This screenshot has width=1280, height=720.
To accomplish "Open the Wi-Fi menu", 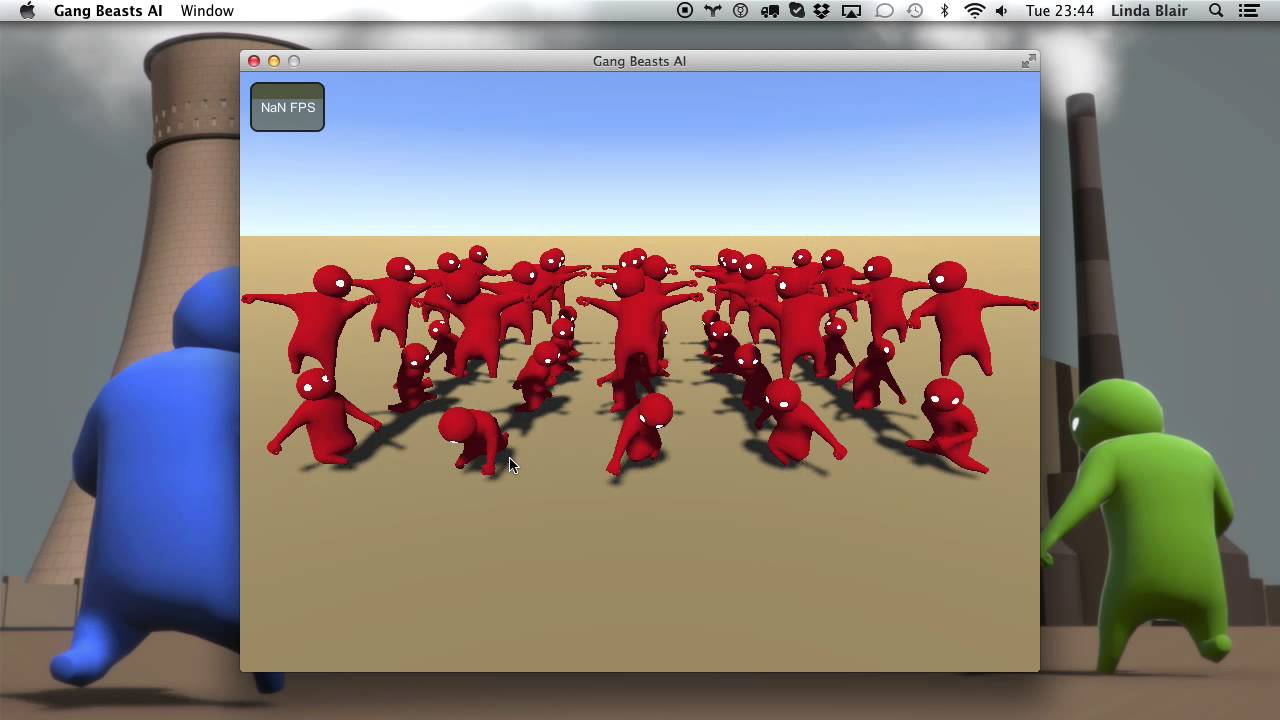I will [974, 11].
